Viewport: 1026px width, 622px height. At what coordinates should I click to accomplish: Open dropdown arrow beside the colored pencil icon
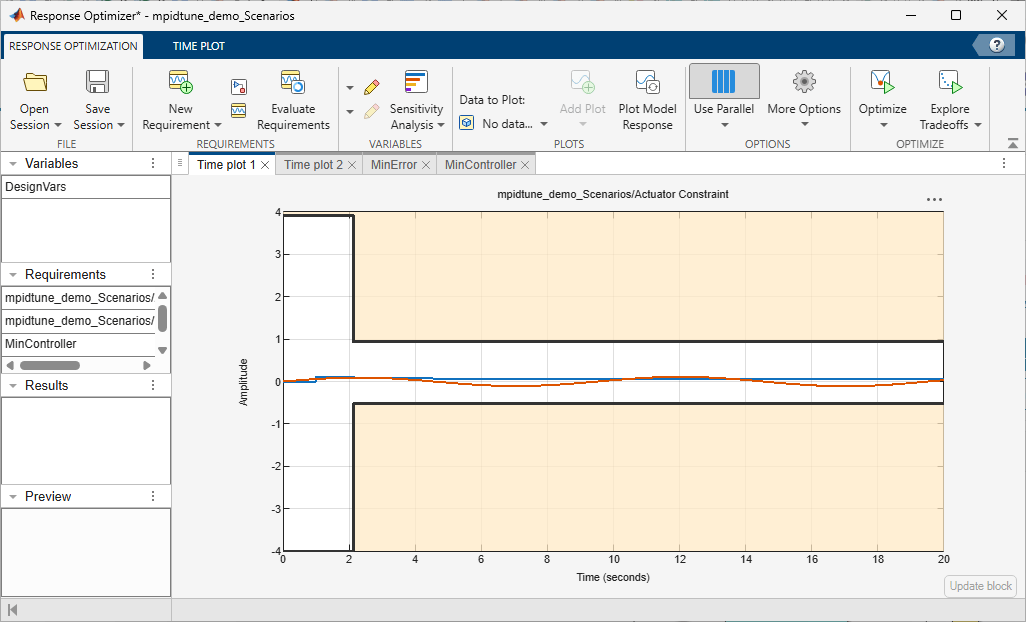coord(350,88)
